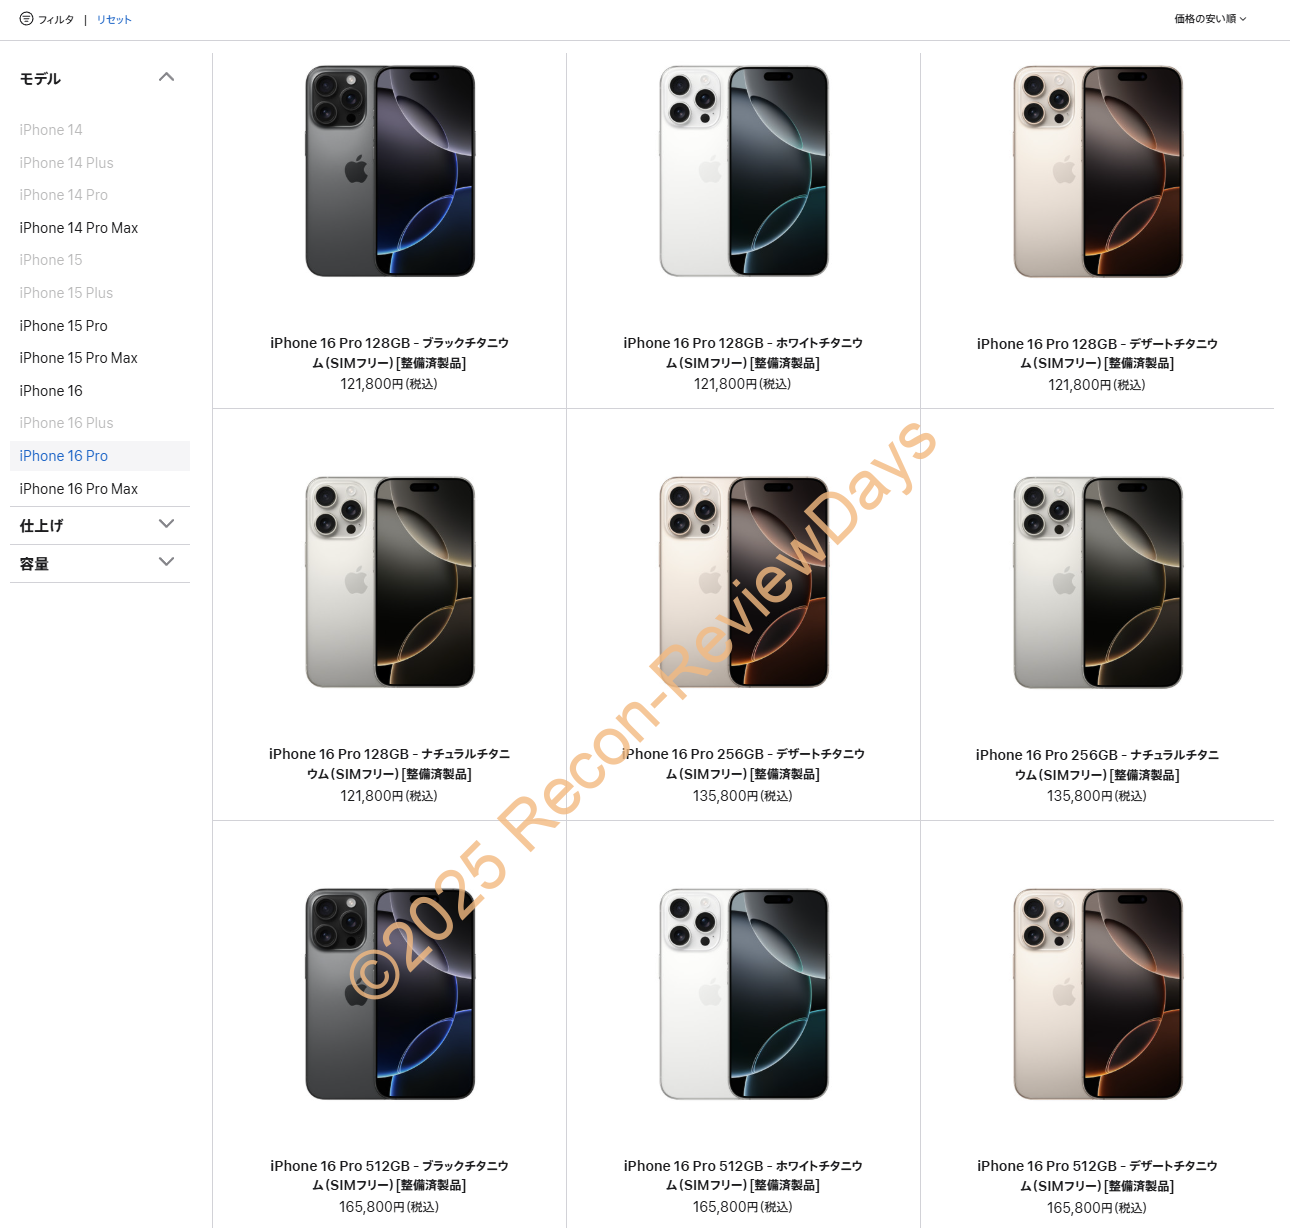1290x1228 pixels.
Task: Choose iPhone 15 Pro Max in model list
Action: point(78,358)
